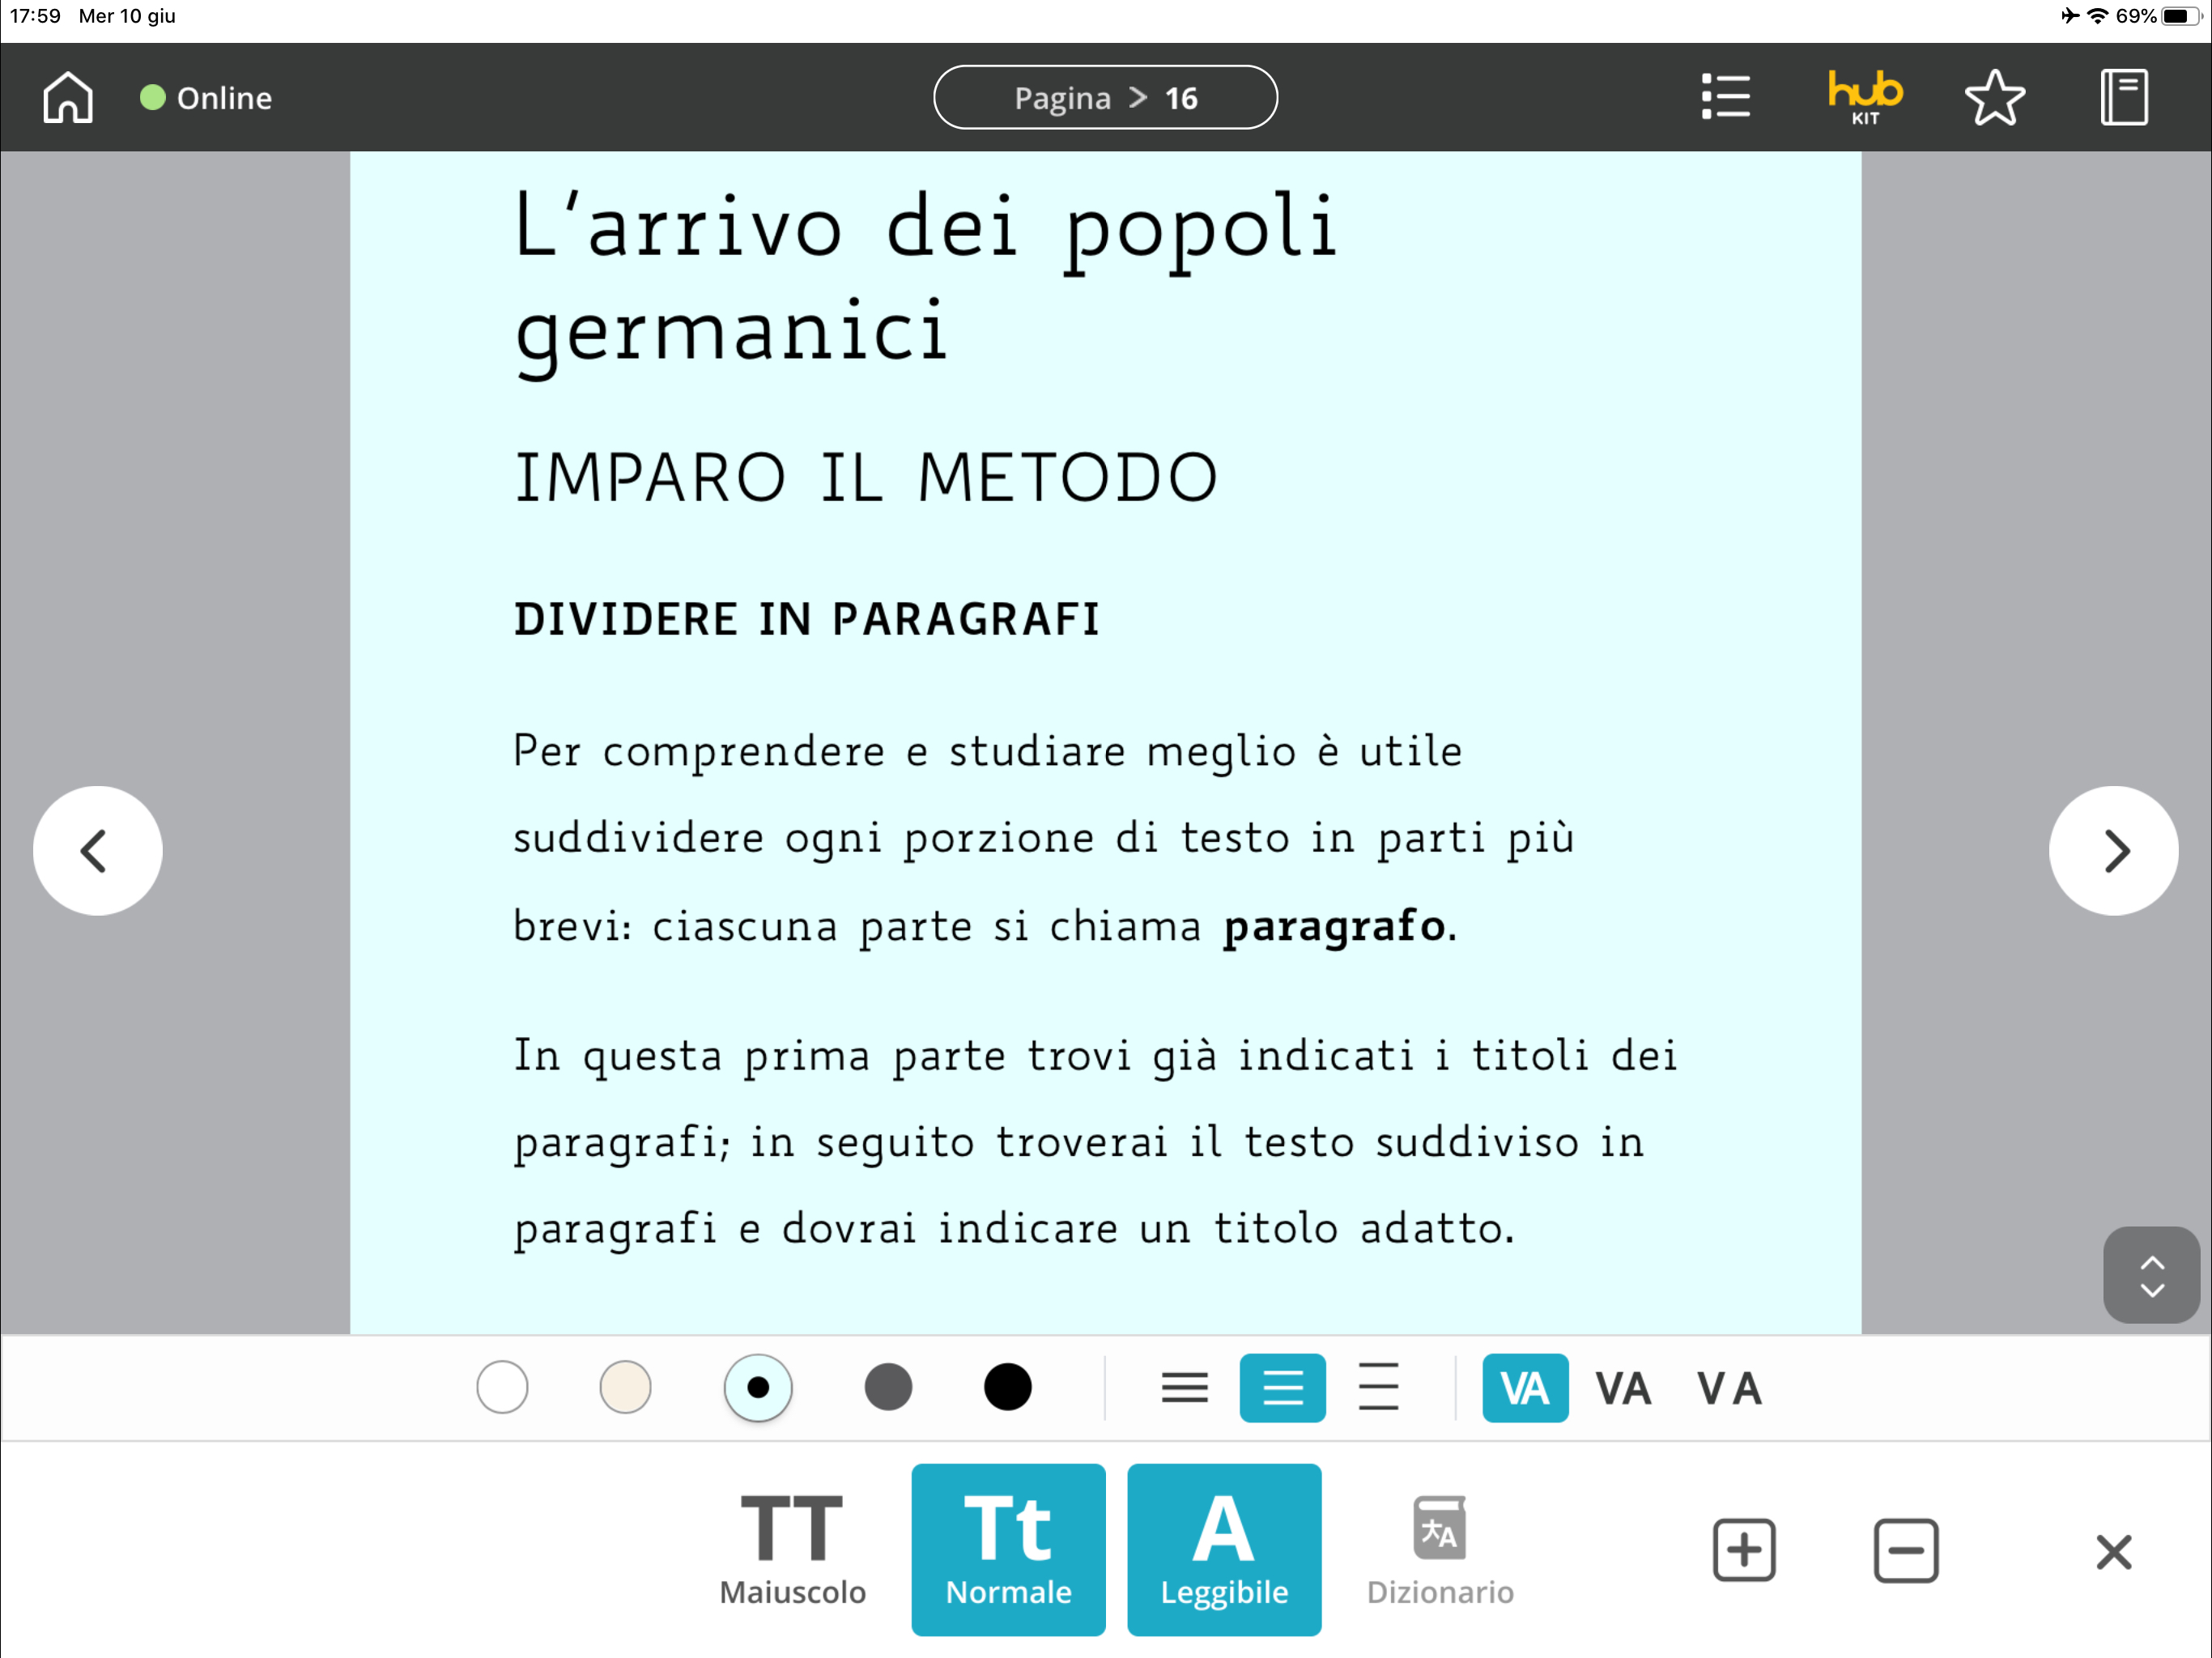Bookmark page with the star icon
This screenshot has width=2212, height=1658.
1994,98
